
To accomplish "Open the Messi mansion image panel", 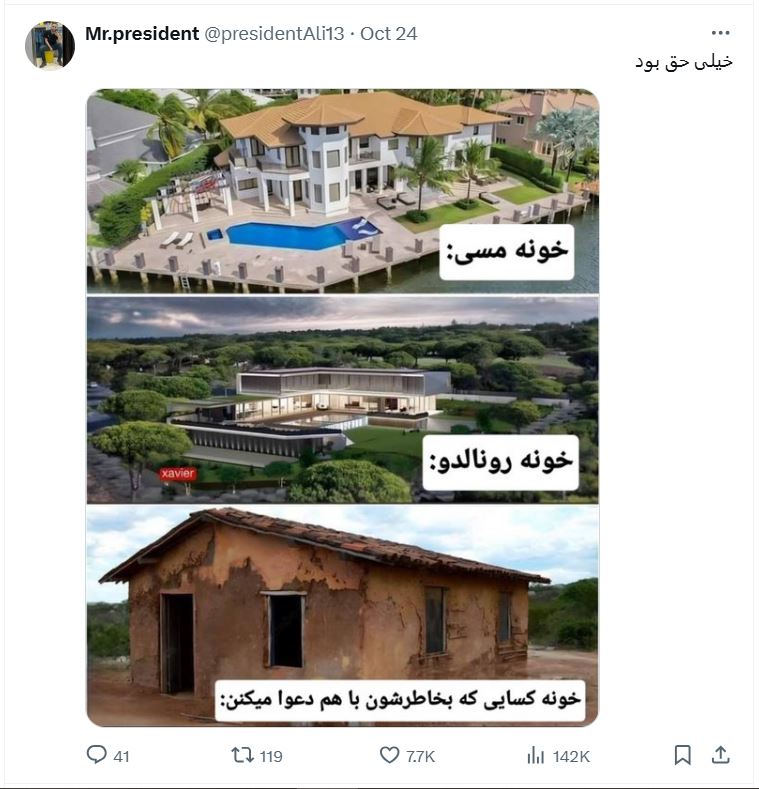I will pos(343,191).
